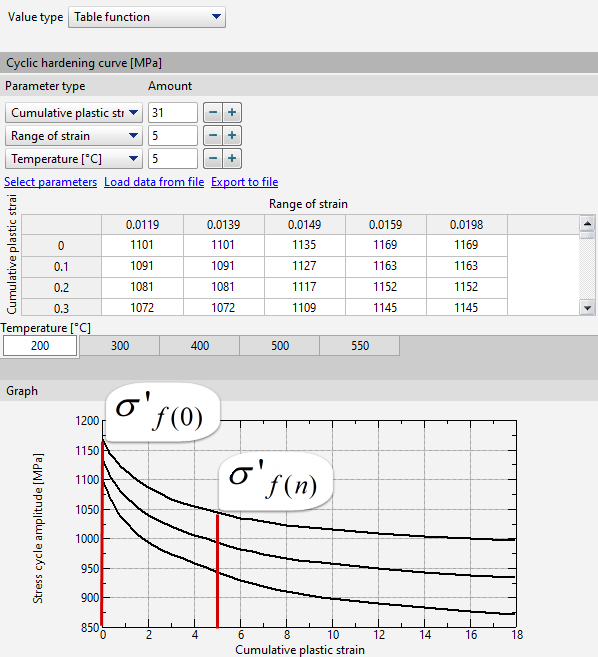
Task: Switch to the 500 temperature tab
Action: tap(280, 346)
